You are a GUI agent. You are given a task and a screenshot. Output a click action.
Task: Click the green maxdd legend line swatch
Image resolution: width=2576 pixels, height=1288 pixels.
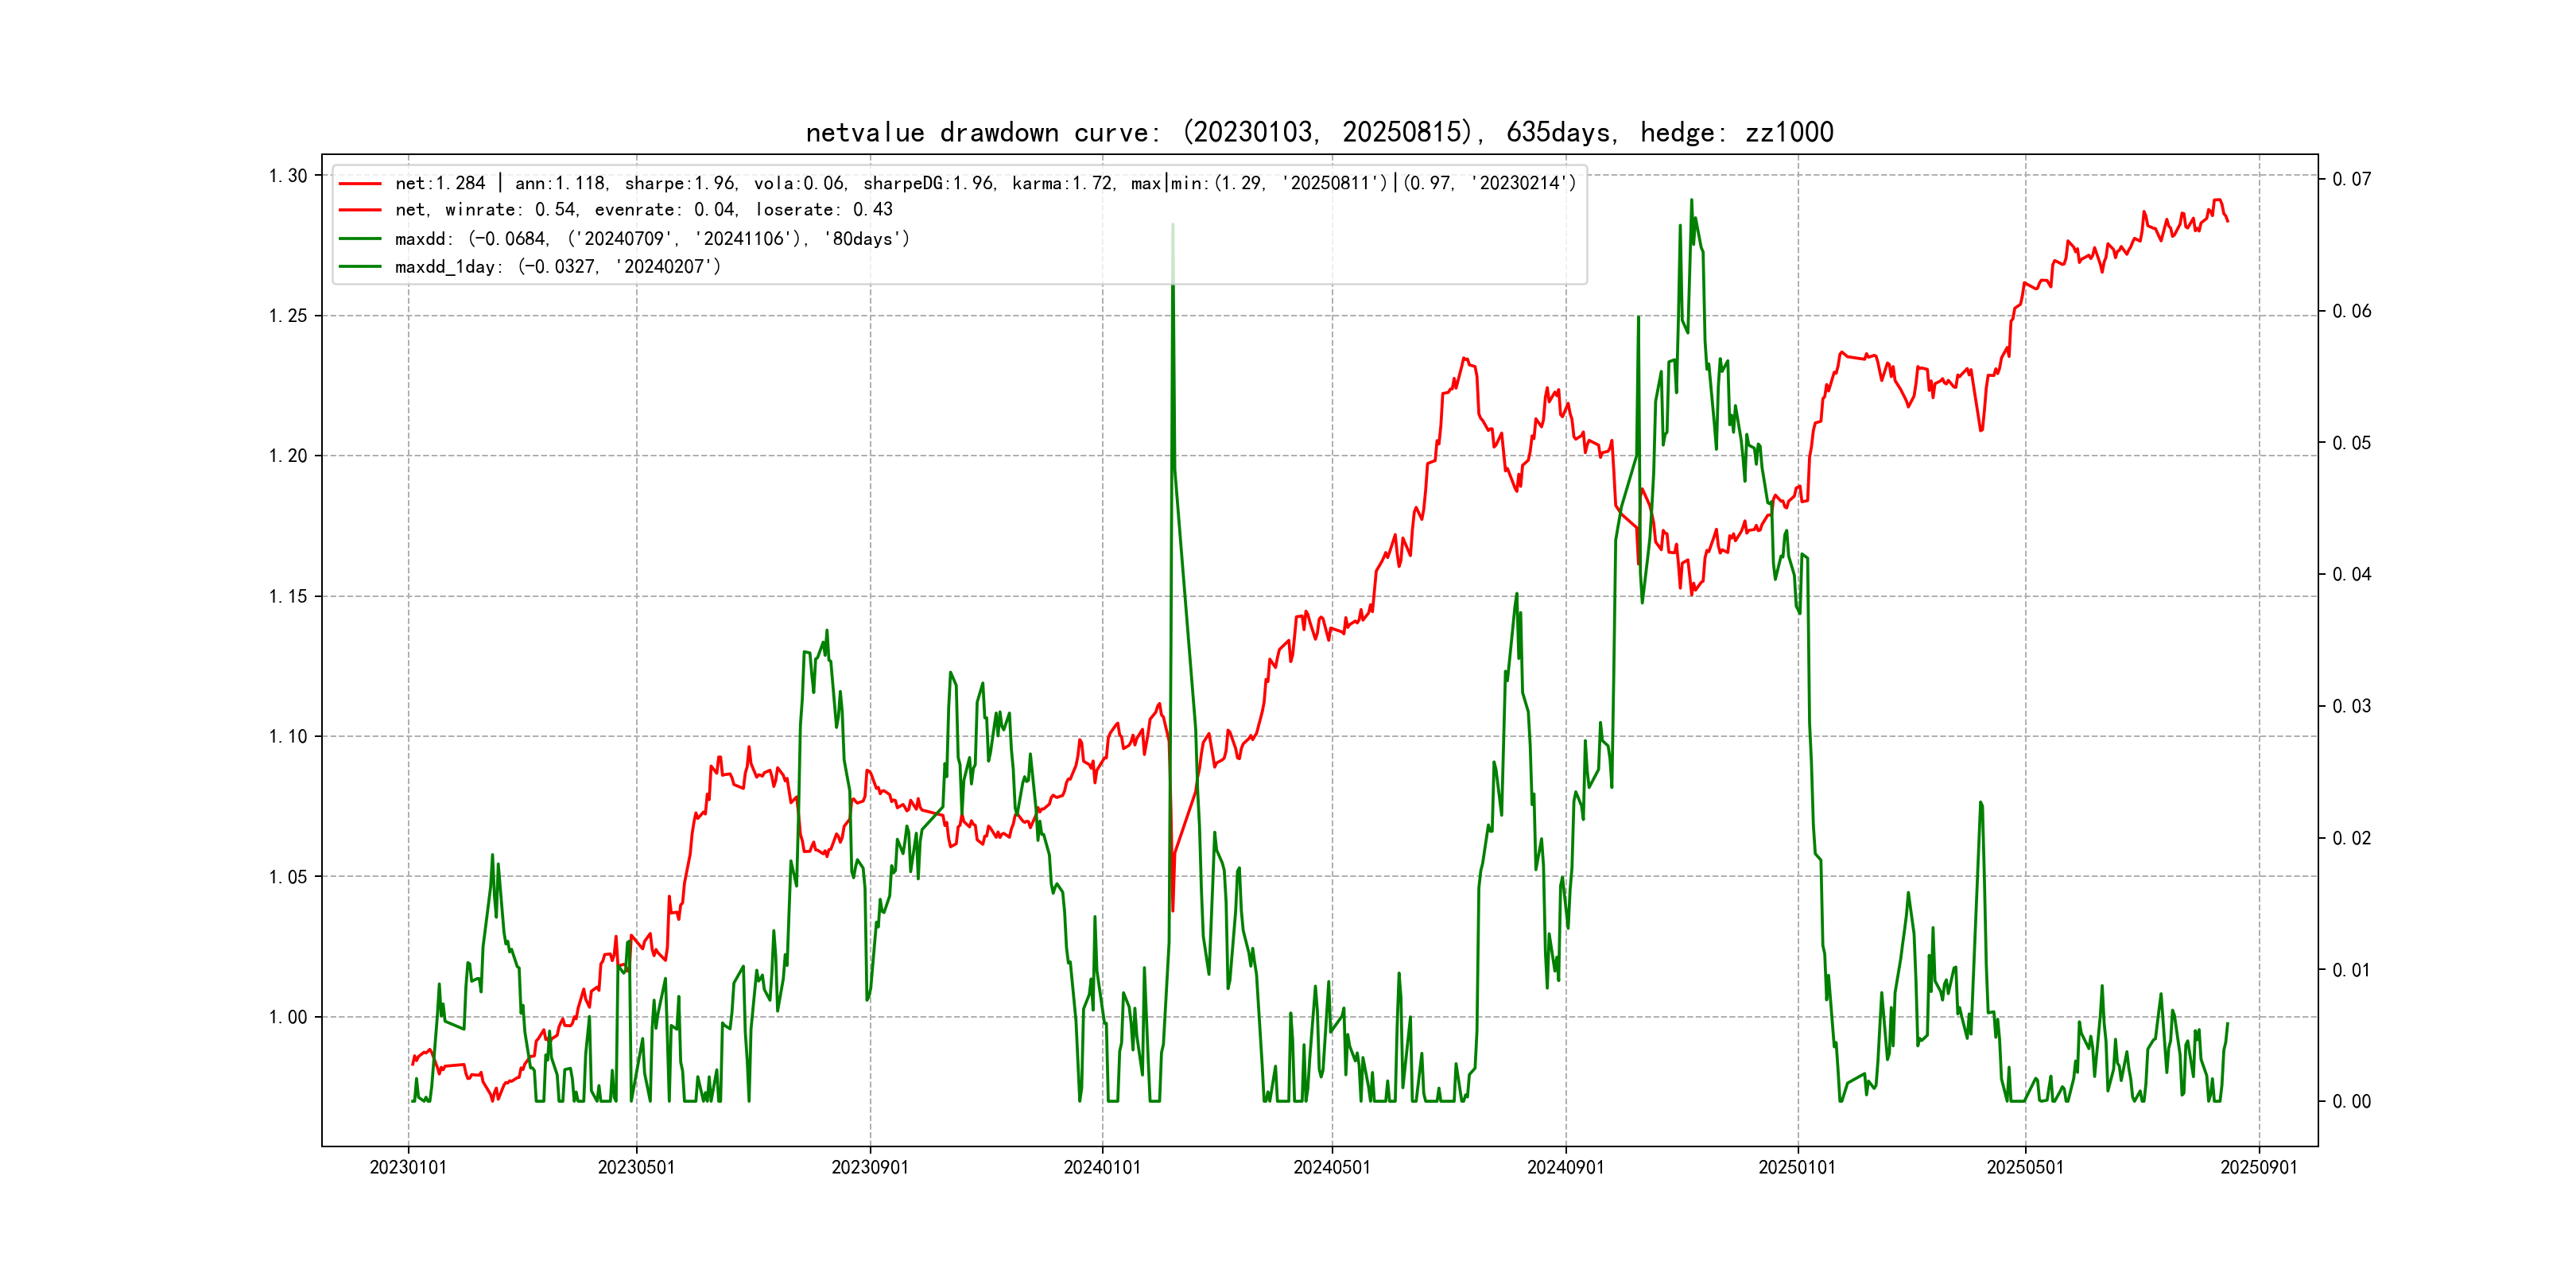tap(360, 239)
